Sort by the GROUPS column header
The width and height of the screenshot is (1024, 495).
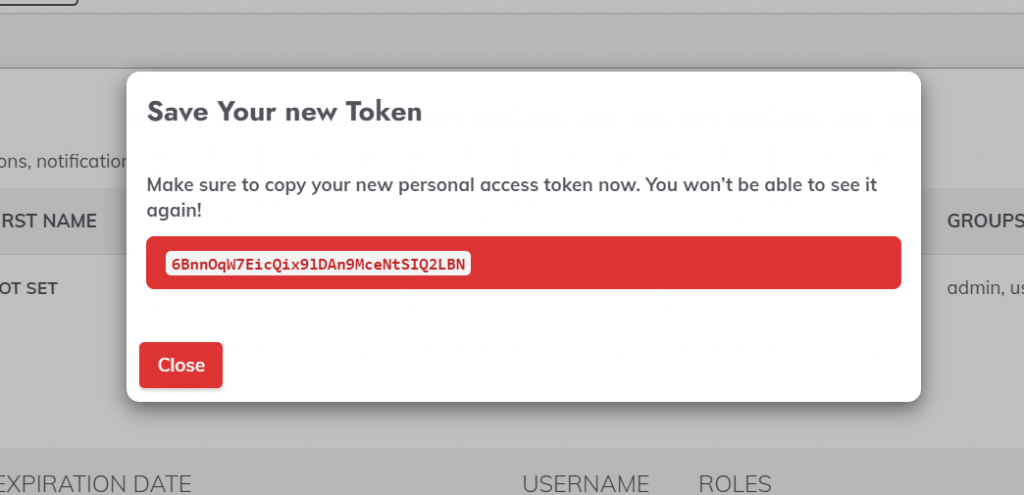point(984,220)
